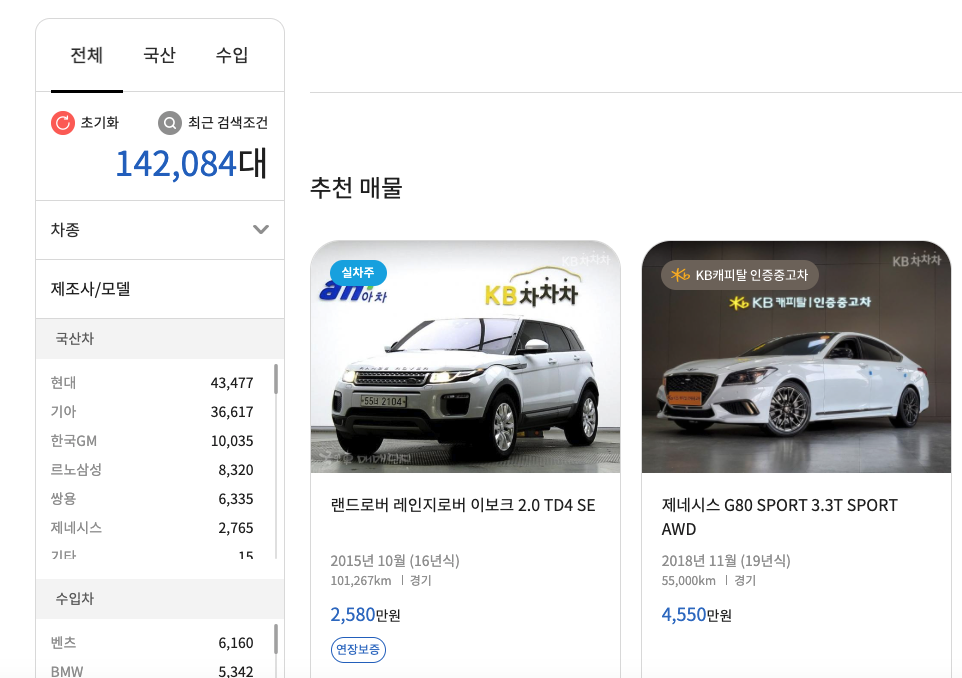Switch to the 수입 tab
This screenshot has height=678, width=962.
tap(232, 55)
